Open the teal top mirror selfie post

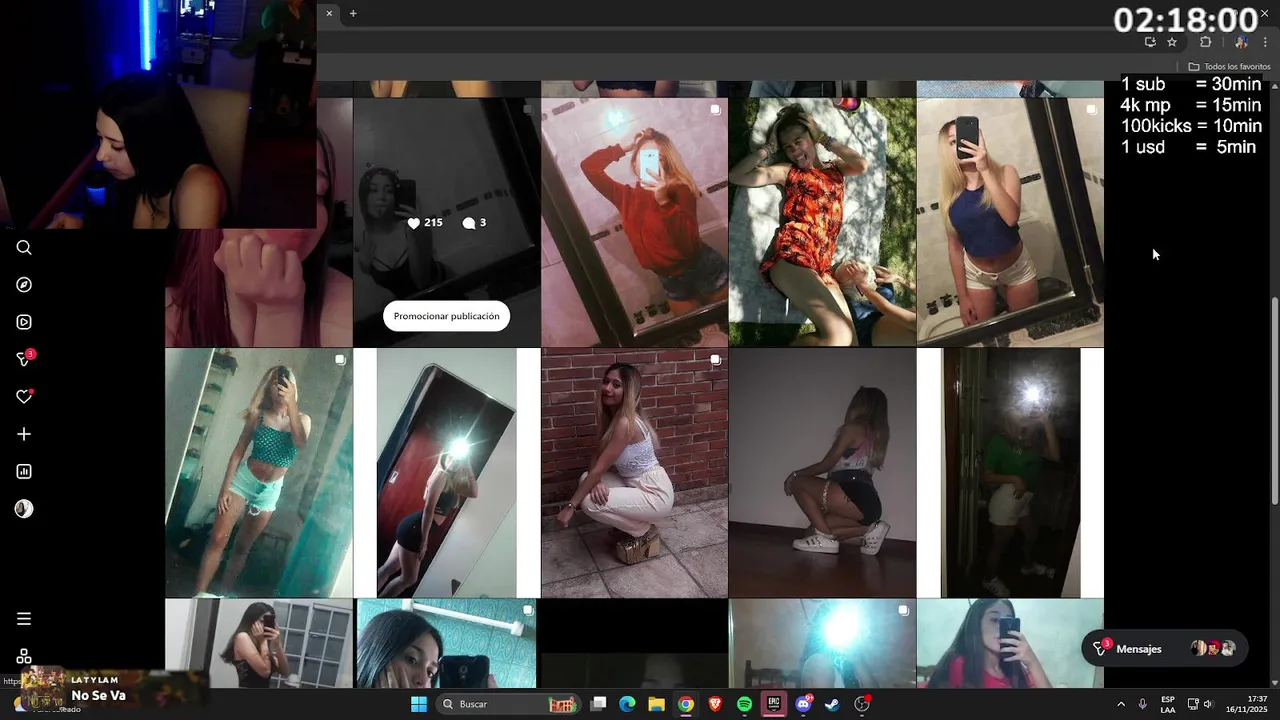(x=258, y=472)
